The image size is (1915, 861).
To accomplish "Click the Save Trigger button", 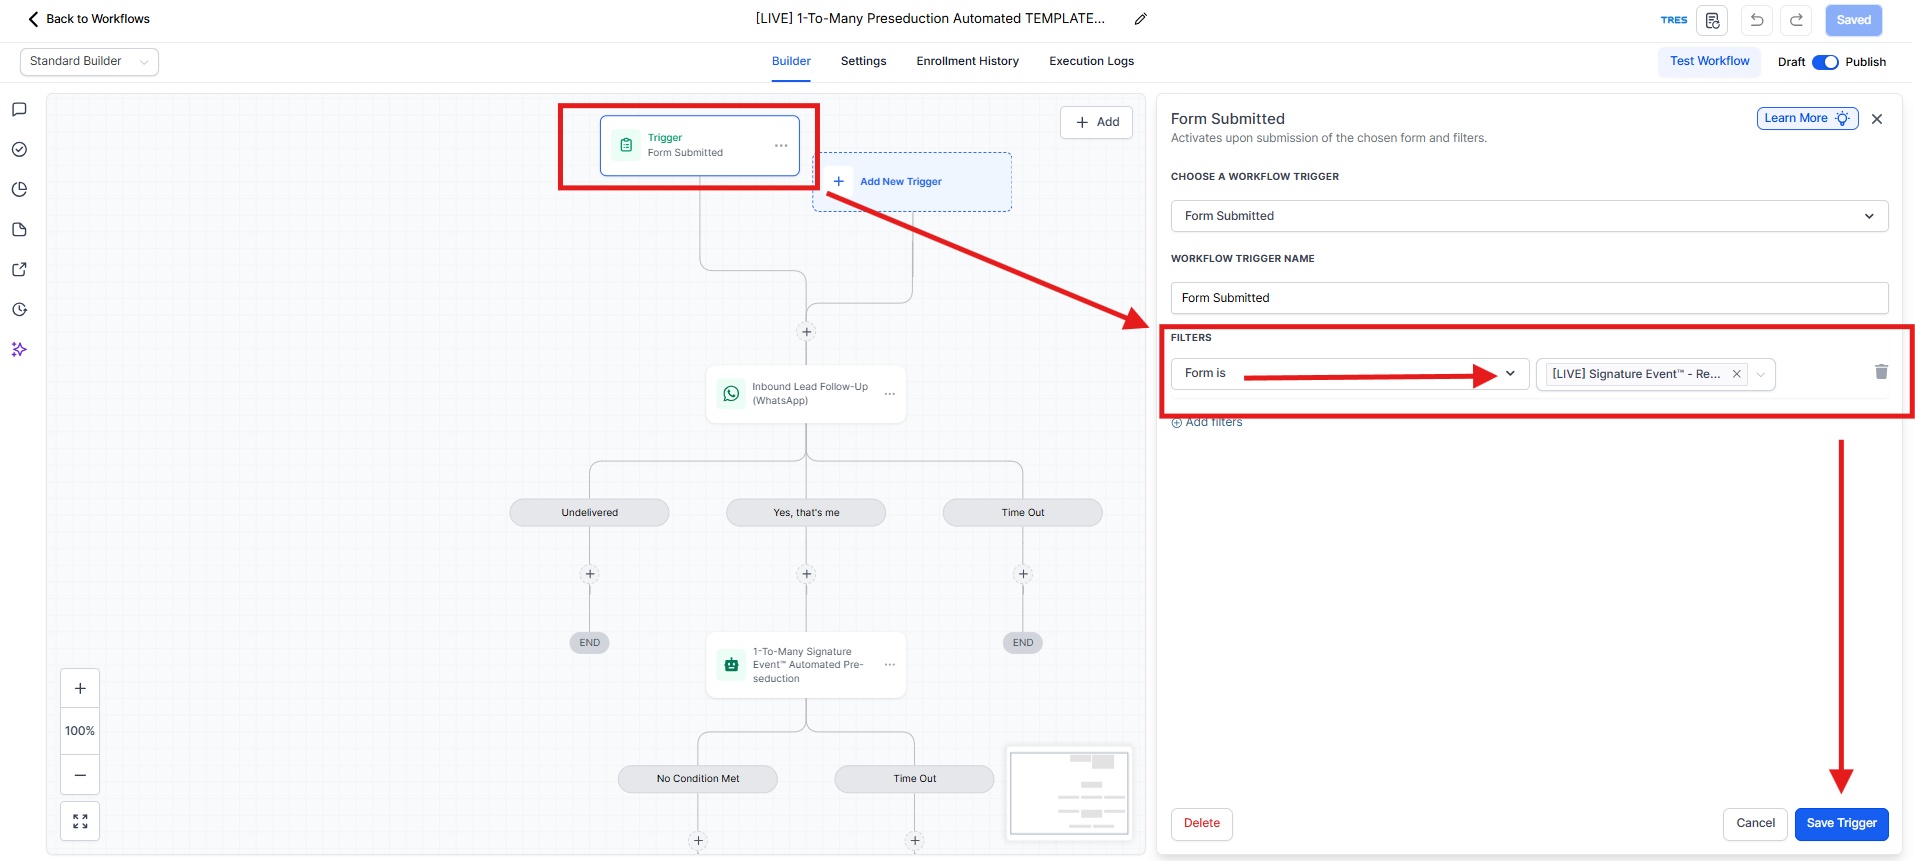I will tap(1841, 823).
